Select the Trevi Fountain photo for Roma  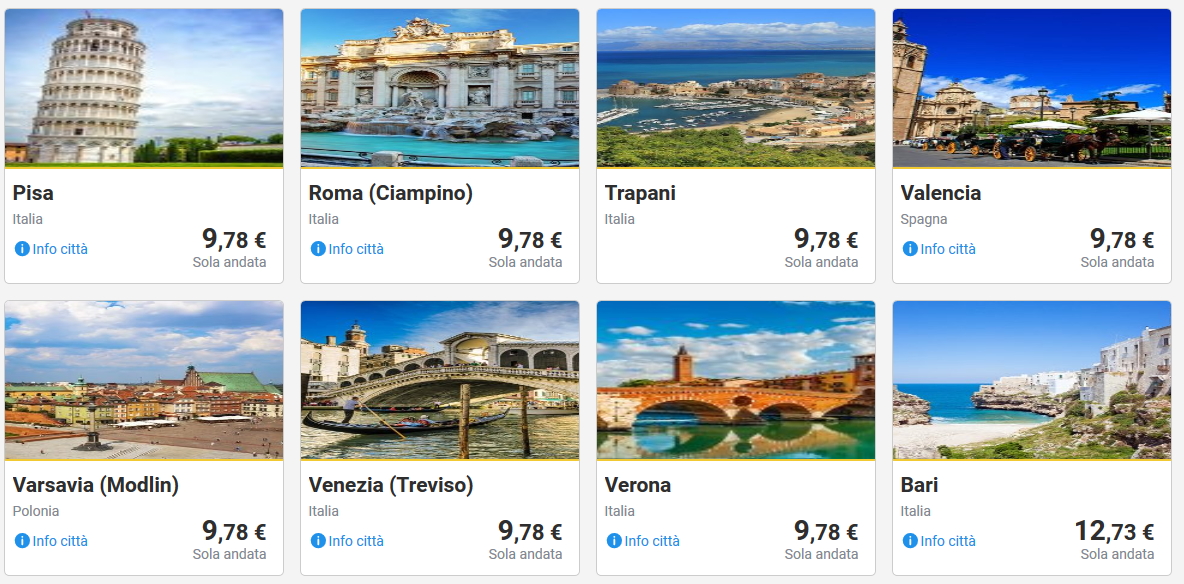[440, 87]
